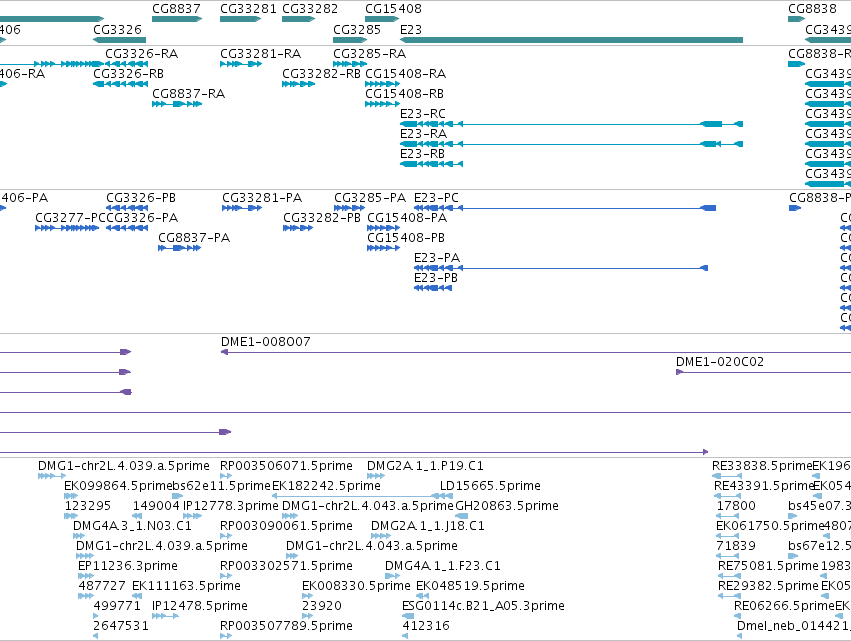Select EST ESG0114c.B21_A05.3prime
Viewport: 851px width, 641px height.
click(483, 607)
